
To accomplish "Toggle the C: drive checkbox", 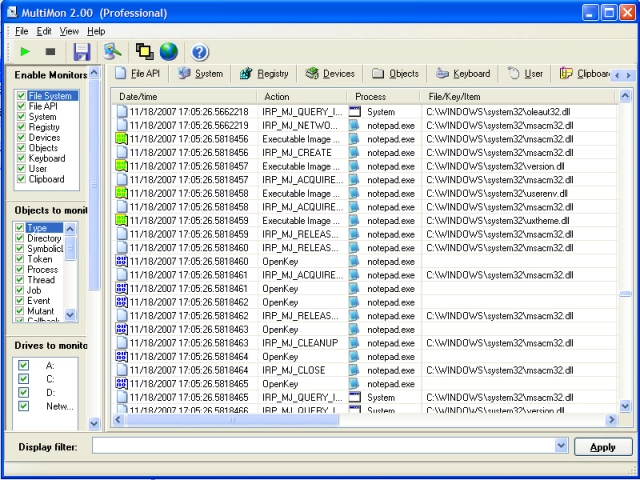I will (24, 379).
